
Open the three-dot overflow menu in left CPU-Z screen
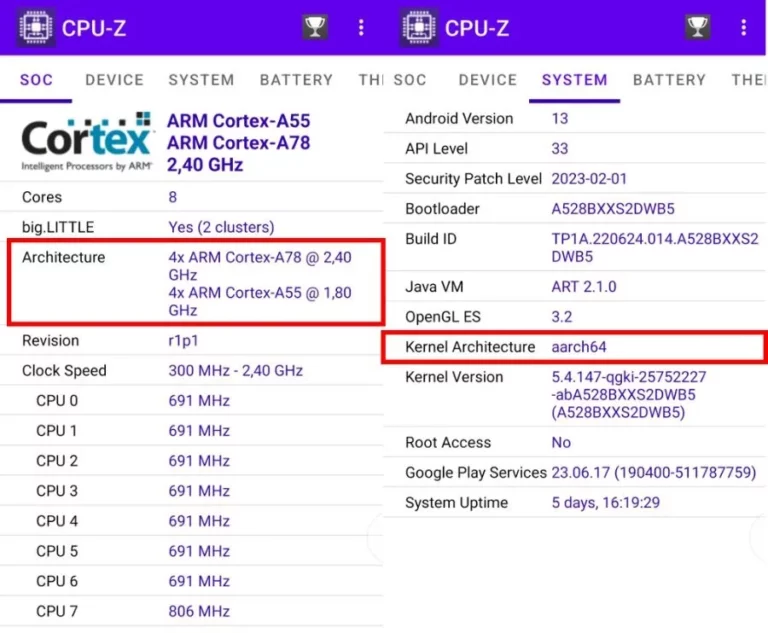click(361, 27)
